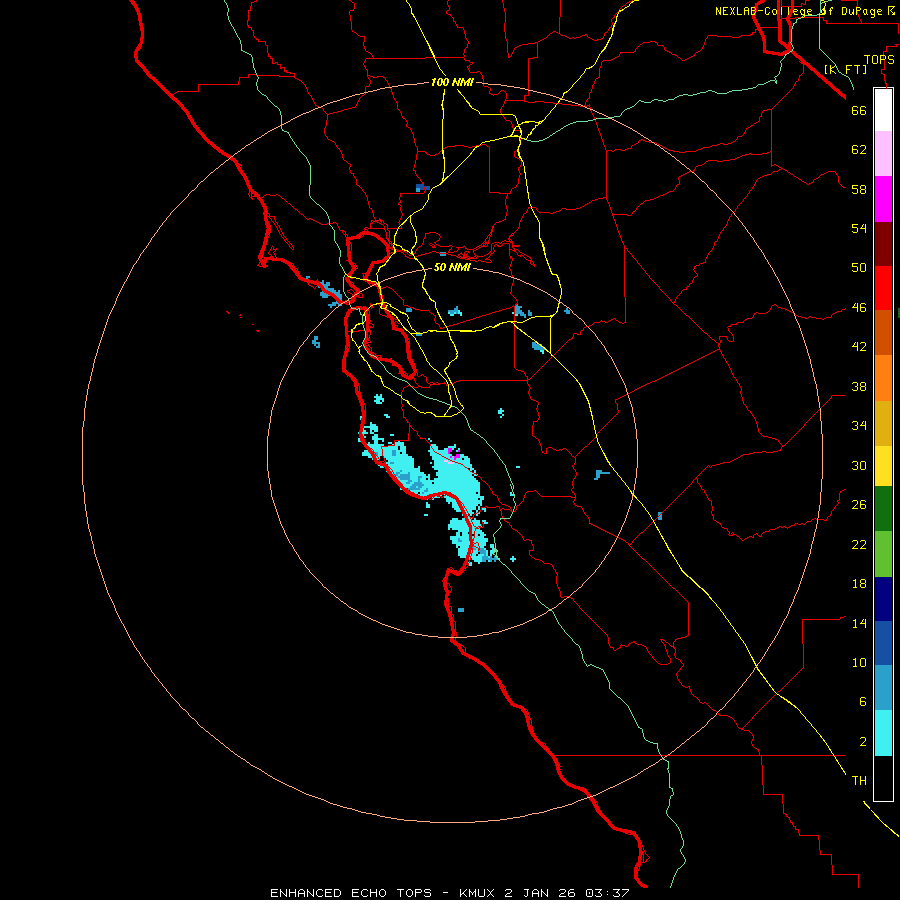900x900 pixels.
Task: Click the navy blue legend swatch
Action: pos(883,599)
